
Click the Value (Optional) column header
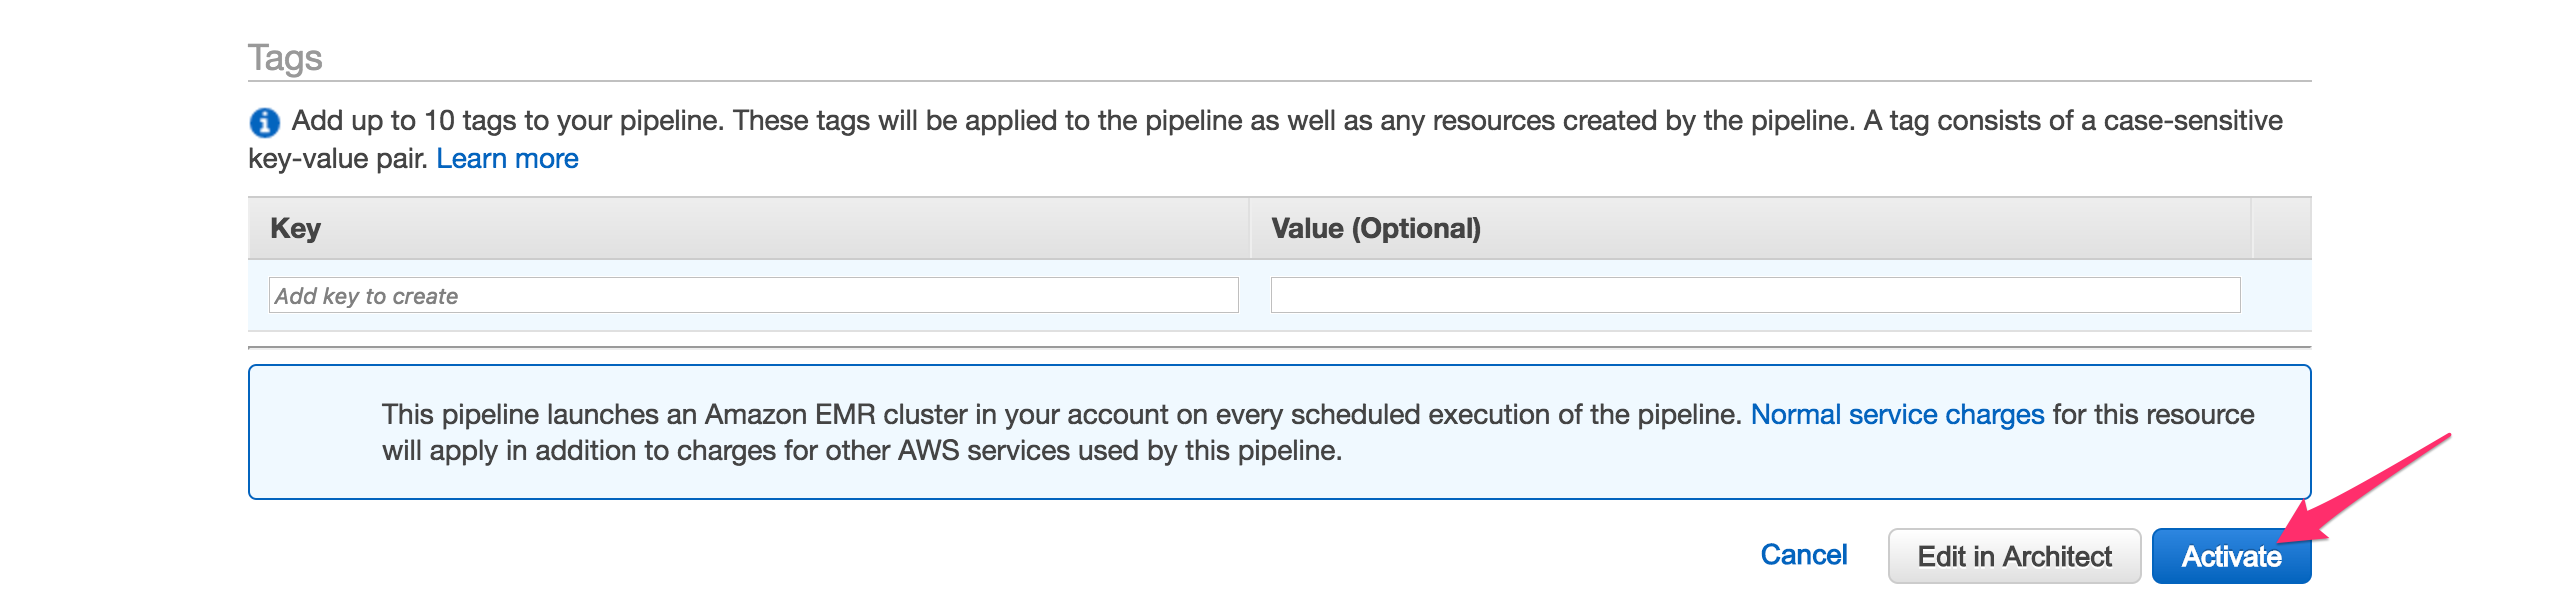click(x=1378, y=227)
